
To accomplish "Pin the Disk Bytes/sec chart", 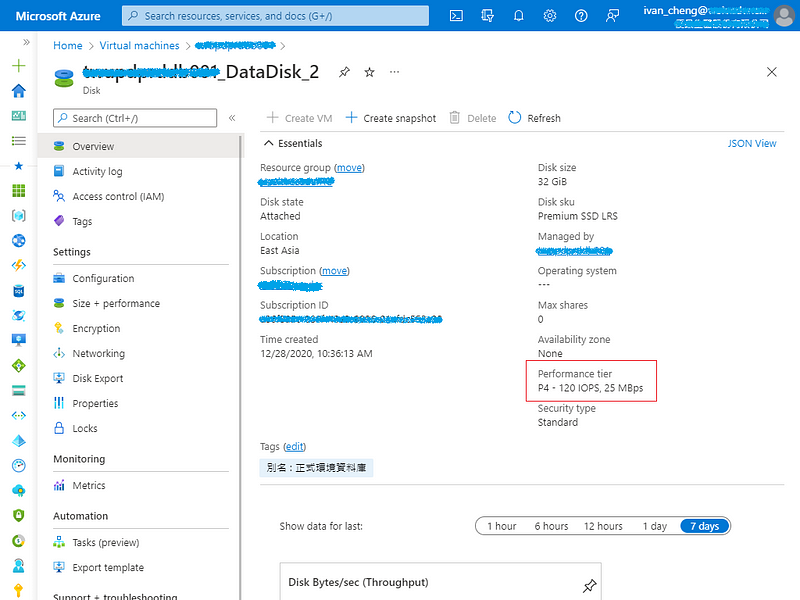I will coord(589,586).
